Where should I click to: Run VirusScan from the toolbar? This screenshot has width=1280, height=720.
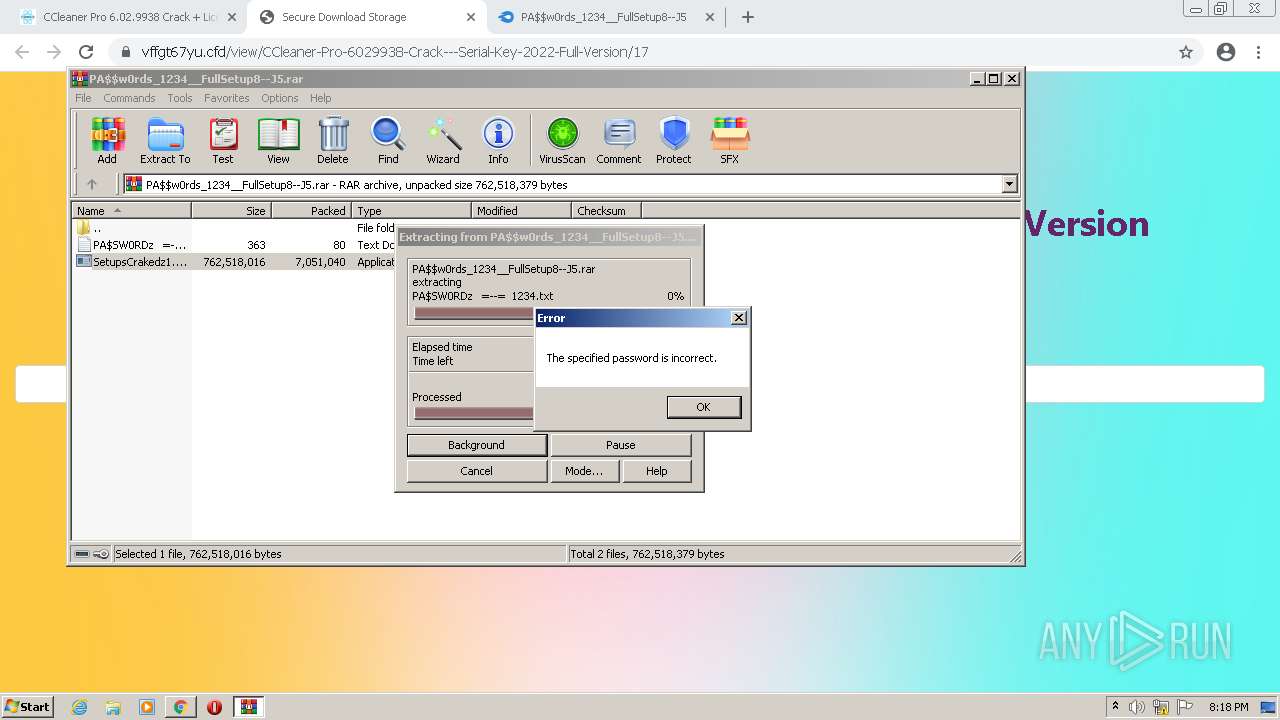click(562, 140)
